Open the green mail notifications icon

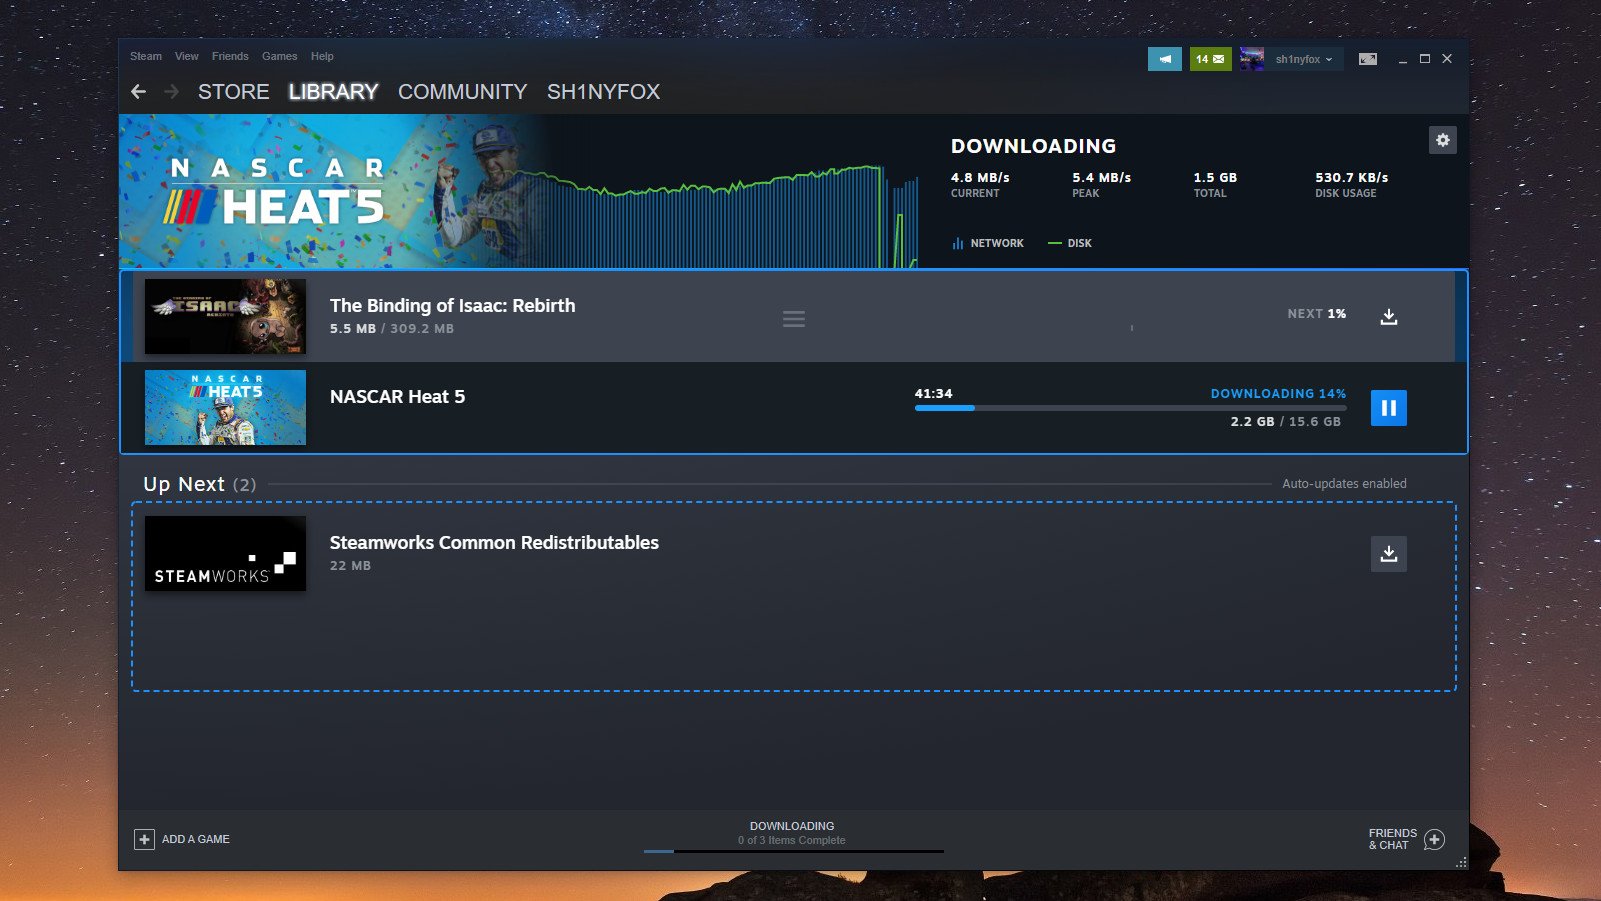point(1209,59)
